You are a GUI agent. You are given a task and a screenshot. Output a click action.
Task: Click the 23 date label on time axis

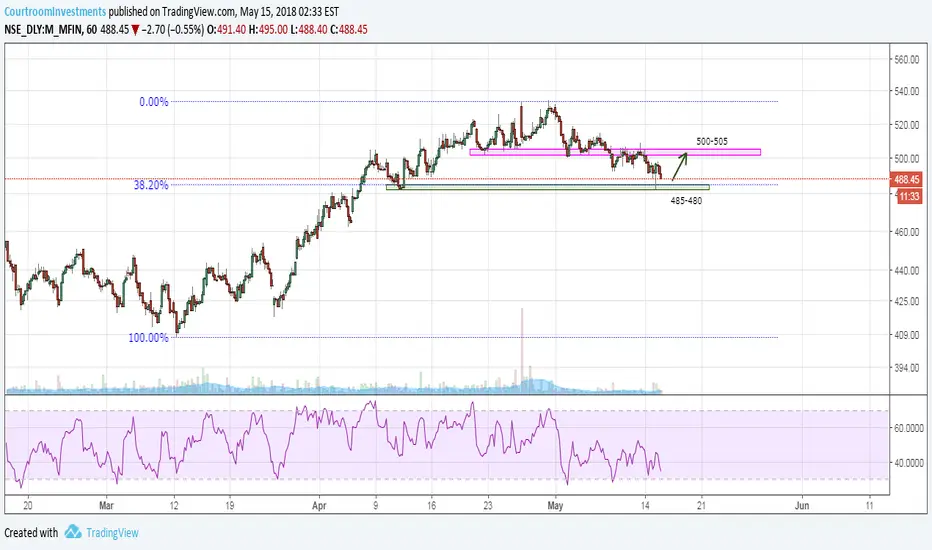[x=488, y=505]
